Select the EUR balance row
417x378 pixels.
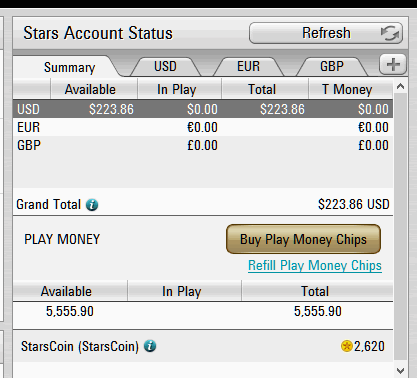[x=203, y=127]
